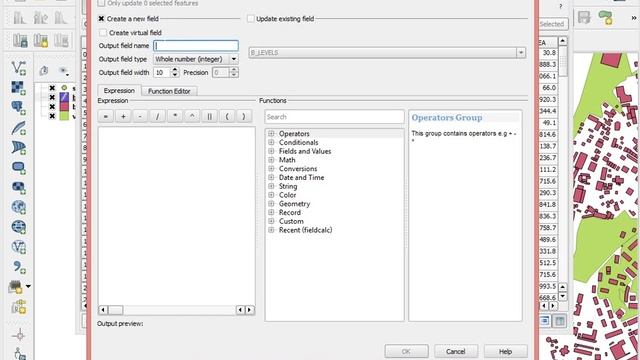Insert the caret power operator

point(192,116)
